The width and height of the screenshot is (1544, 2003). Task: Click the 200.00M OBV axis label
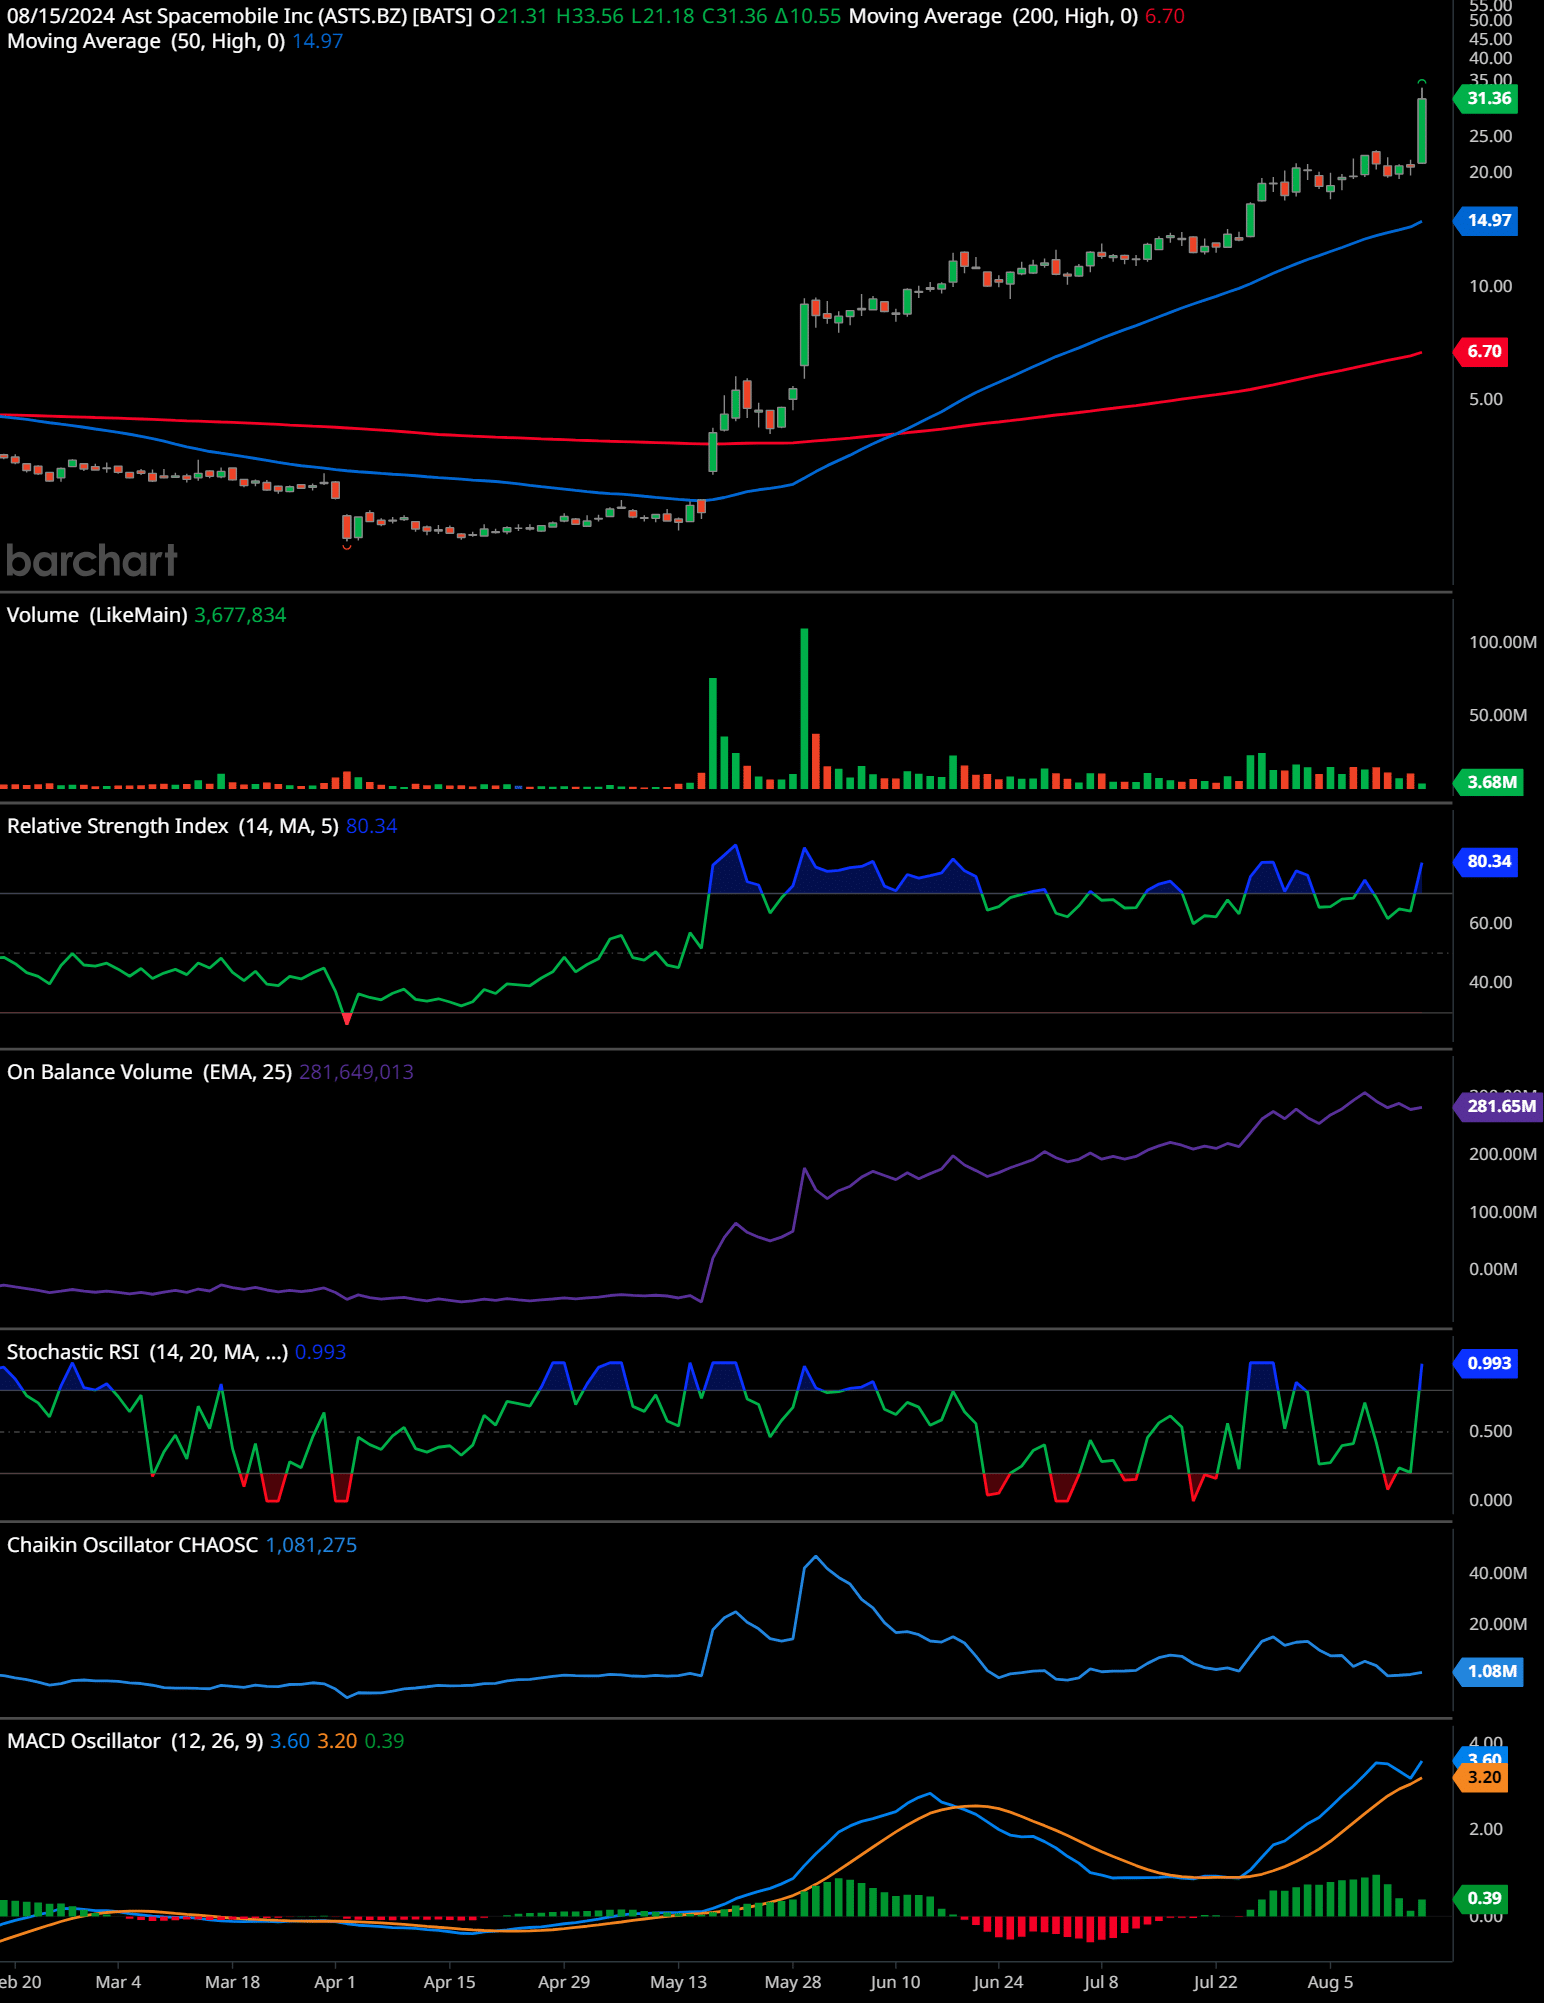[1502, 1154]
